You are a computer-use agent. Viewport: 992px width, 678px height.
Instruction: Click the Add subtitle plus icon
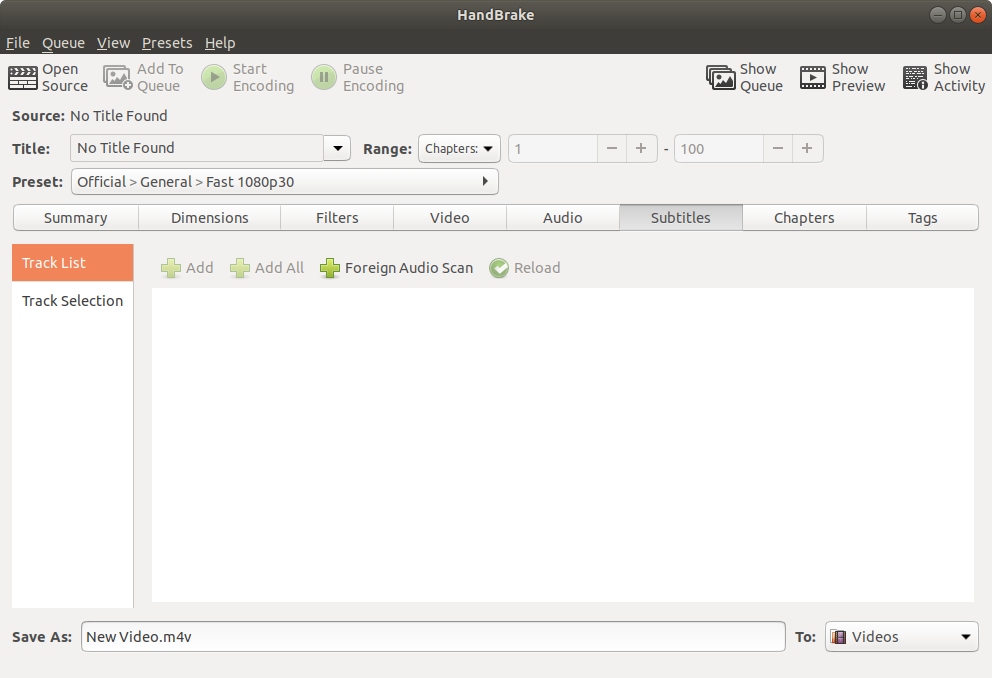click(x=171, y=268)
